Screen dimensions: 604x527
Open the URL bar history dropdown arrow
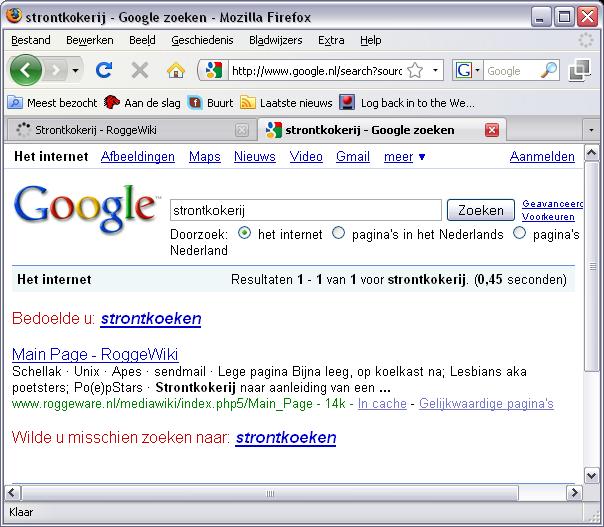[436, 70]
